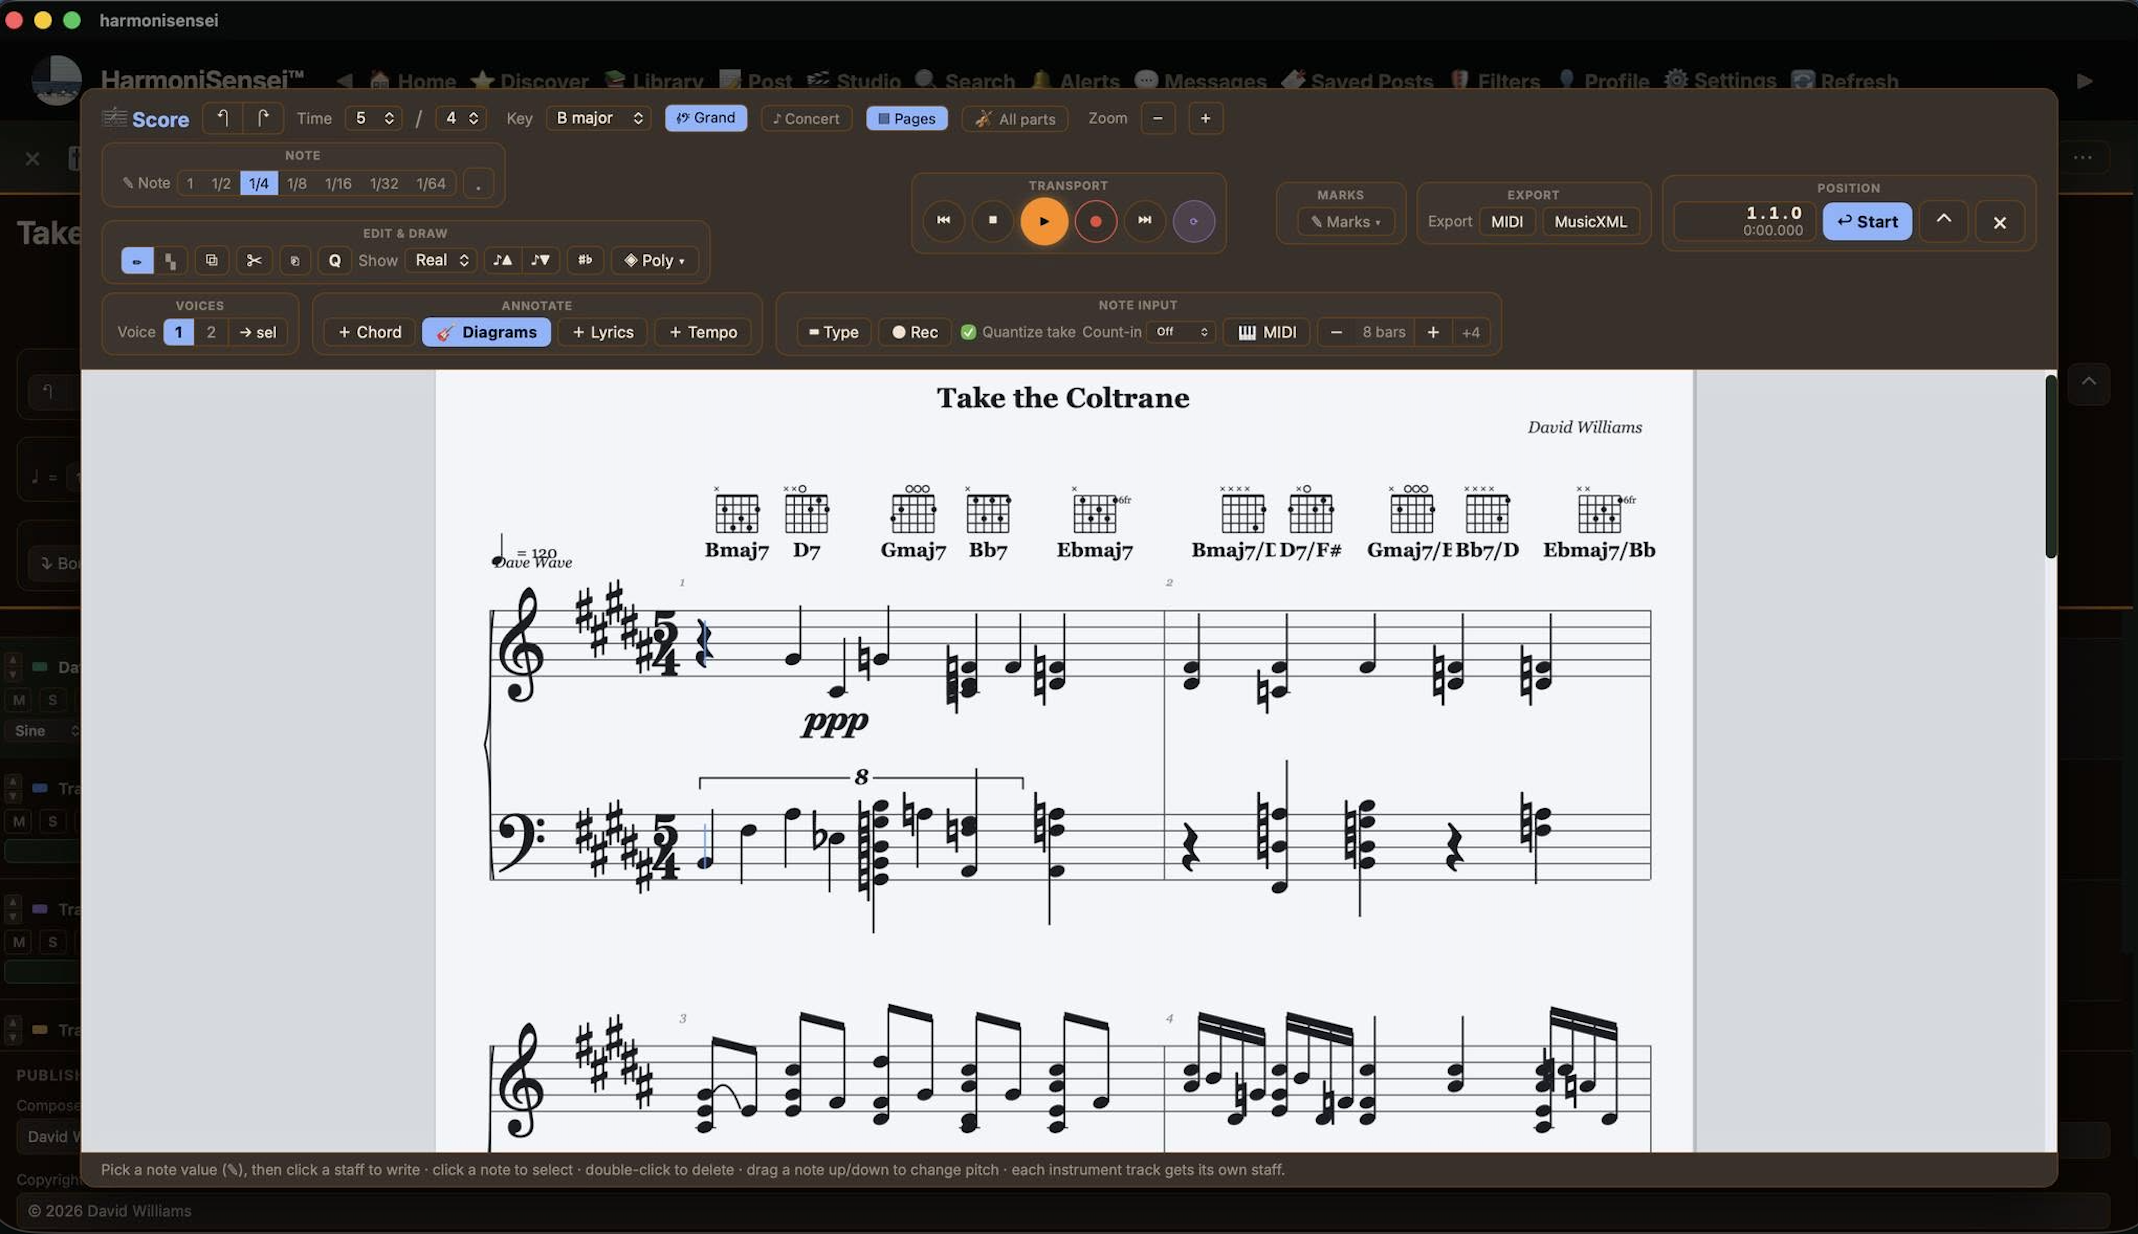Open the Key B major dropdown

[598, 118]
